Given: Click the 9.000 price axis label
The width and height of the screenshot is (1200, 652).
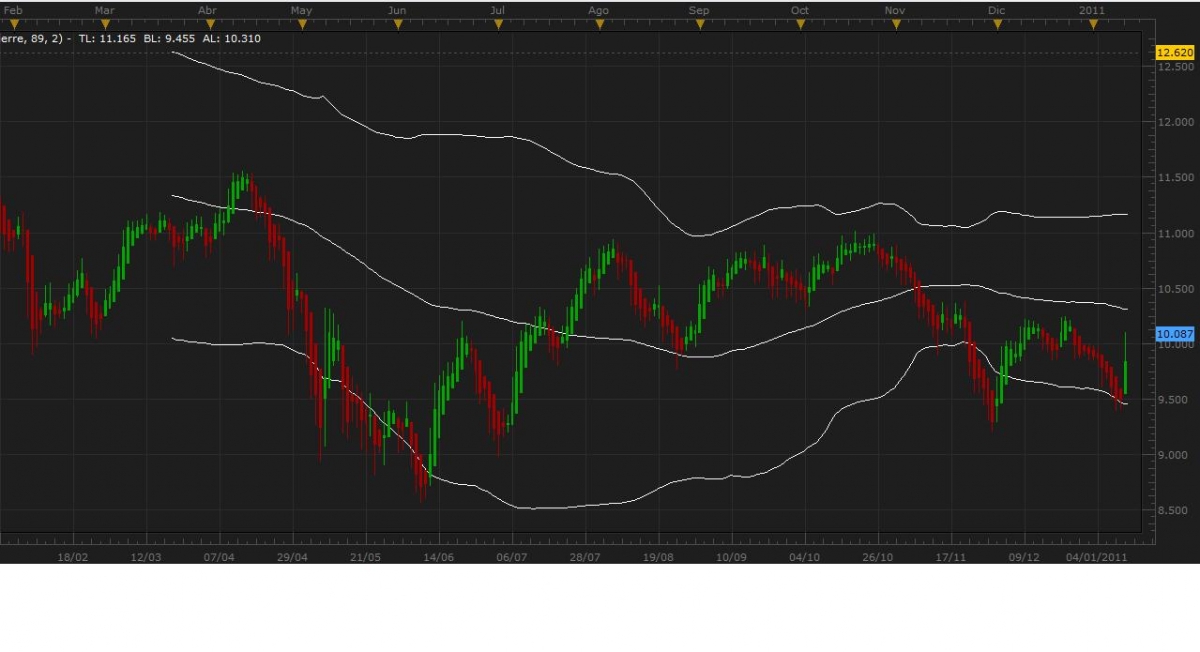Looking at the screenshot, I should tap(1174, 455).
